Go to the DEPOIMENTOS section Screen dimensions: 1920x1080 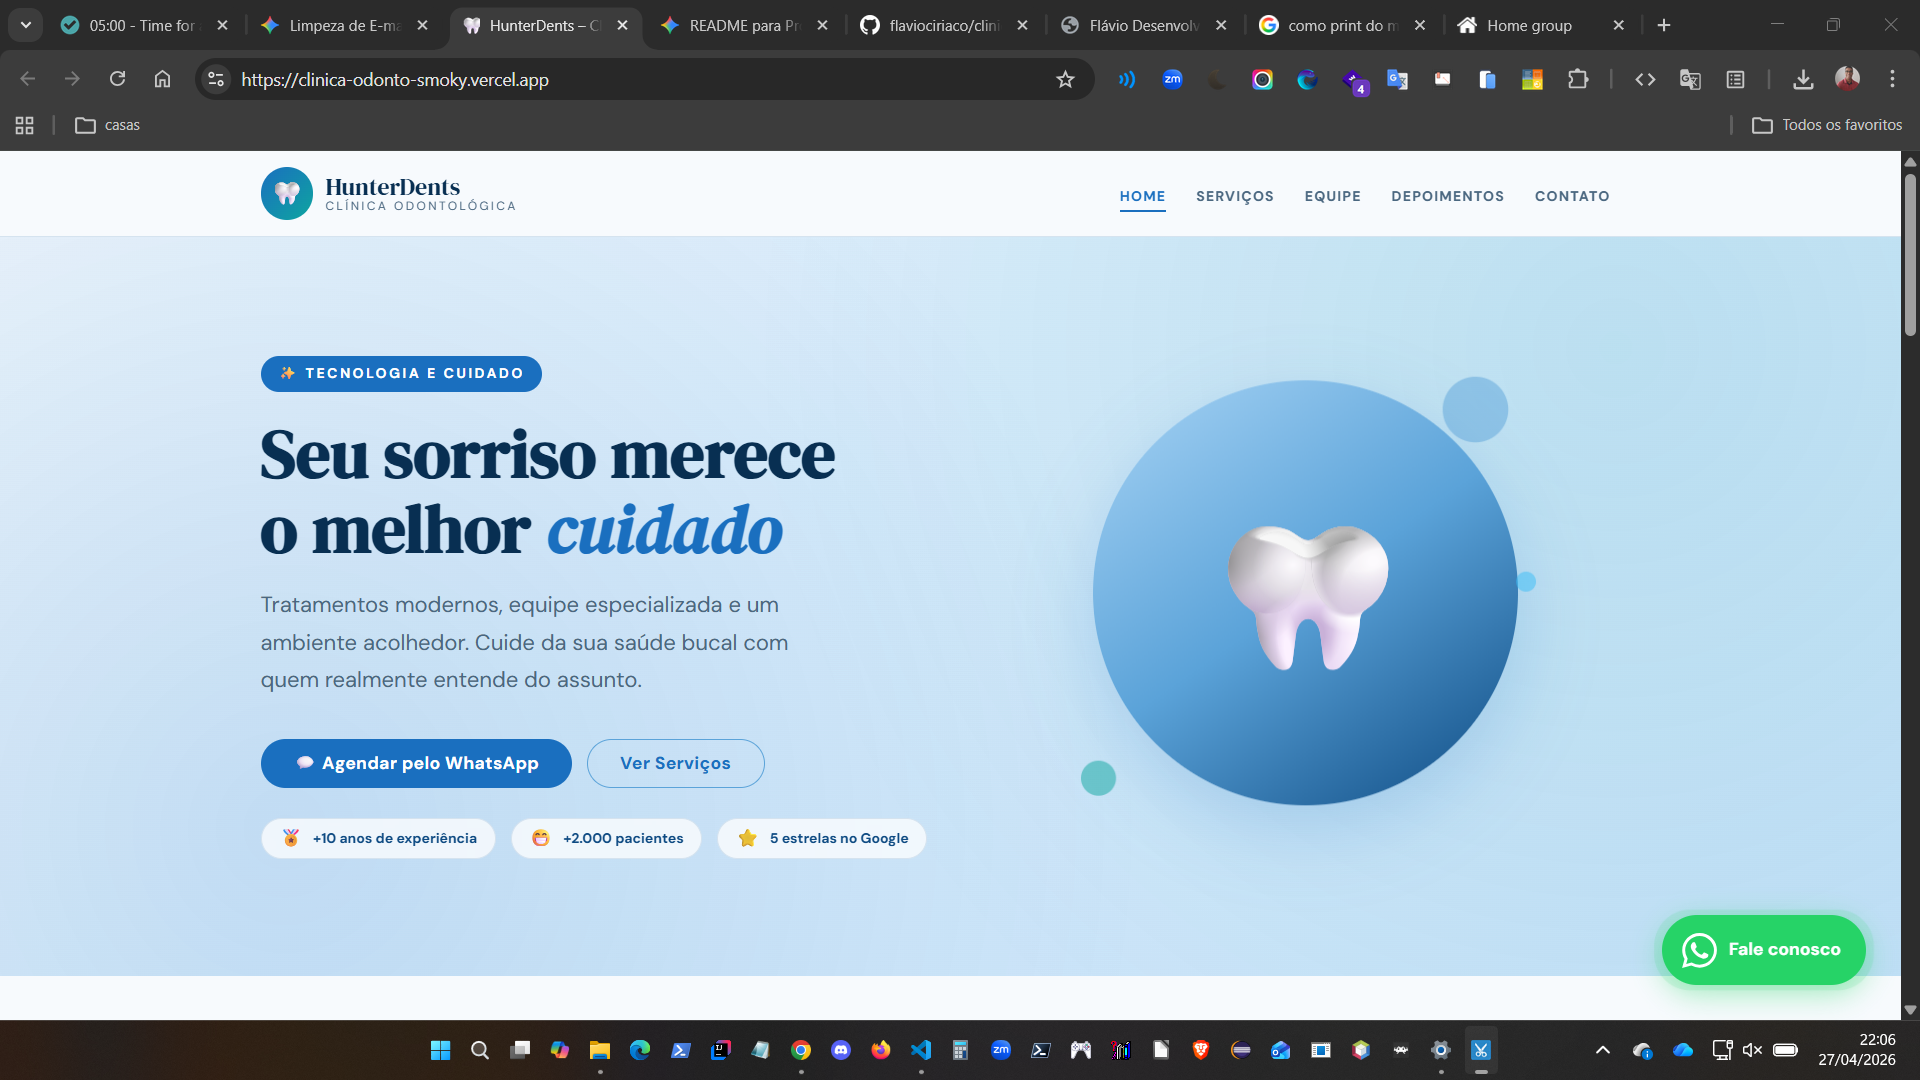tap(1447, 196)
